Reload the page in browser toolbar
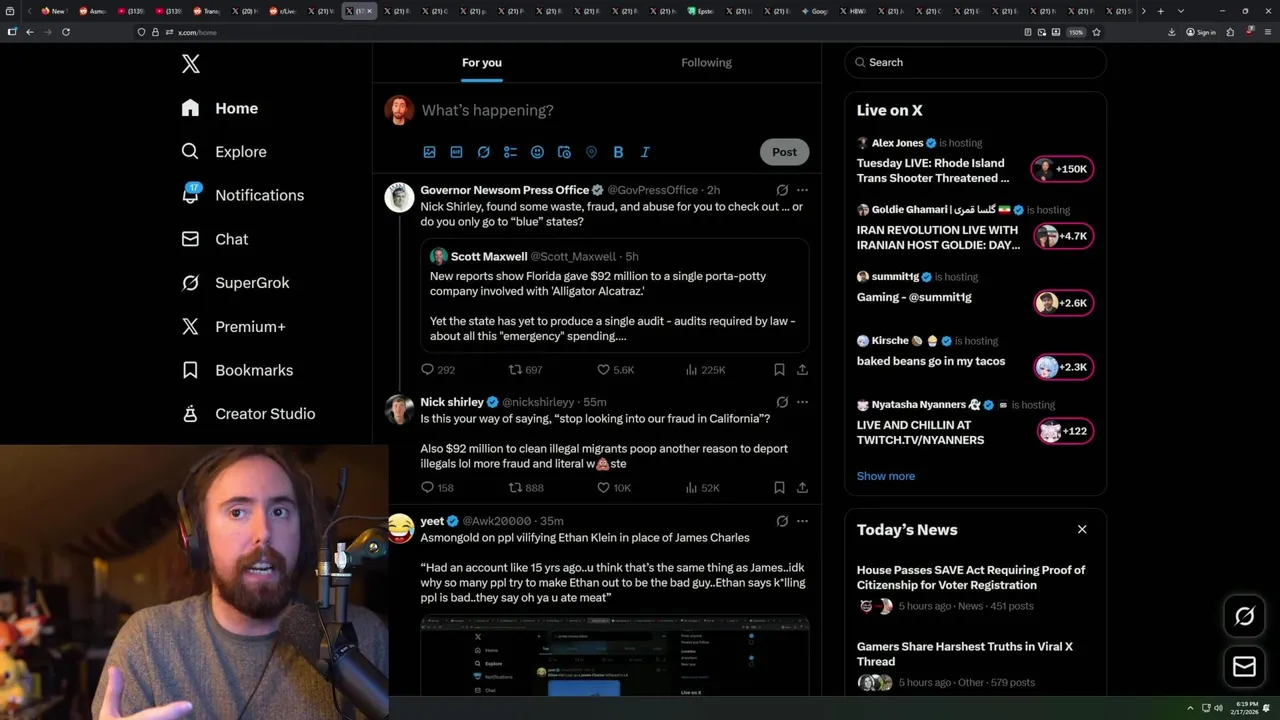Screen dimensions: 1280x720 [66, 32]
